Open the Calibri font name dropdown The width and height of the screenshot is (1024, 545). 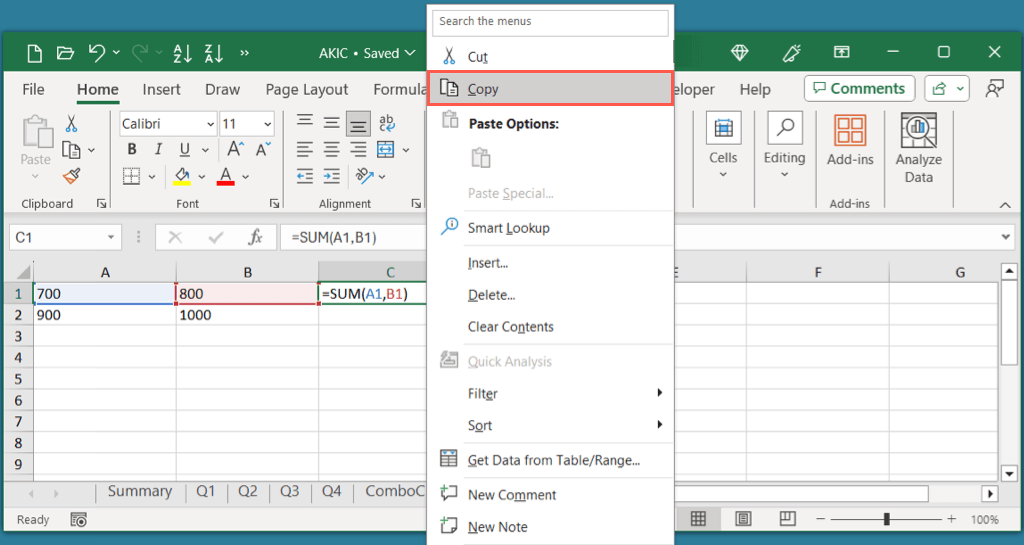[167, 124]
